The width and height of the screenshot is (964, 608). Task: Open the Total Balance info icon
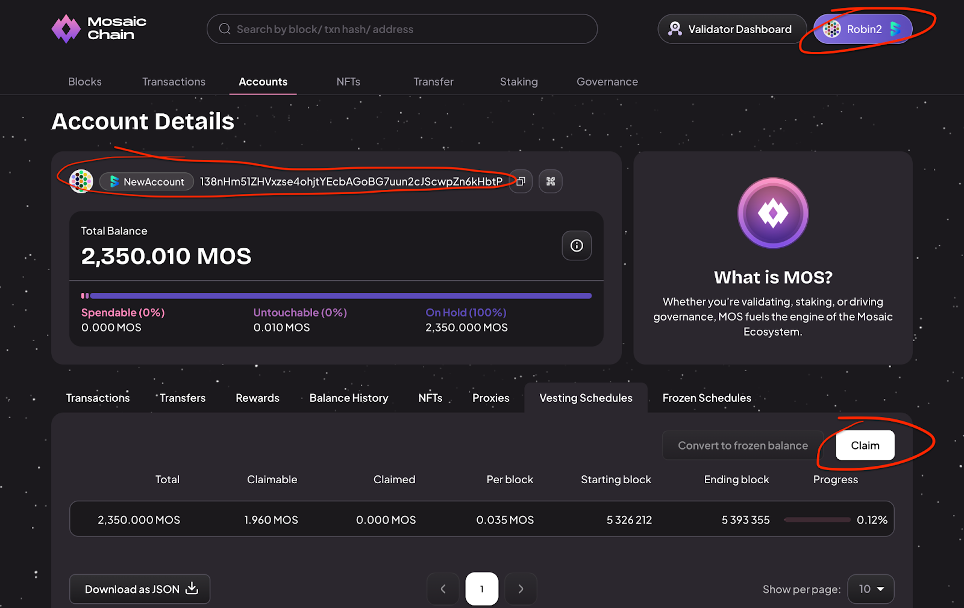click(x=577, y=245)
